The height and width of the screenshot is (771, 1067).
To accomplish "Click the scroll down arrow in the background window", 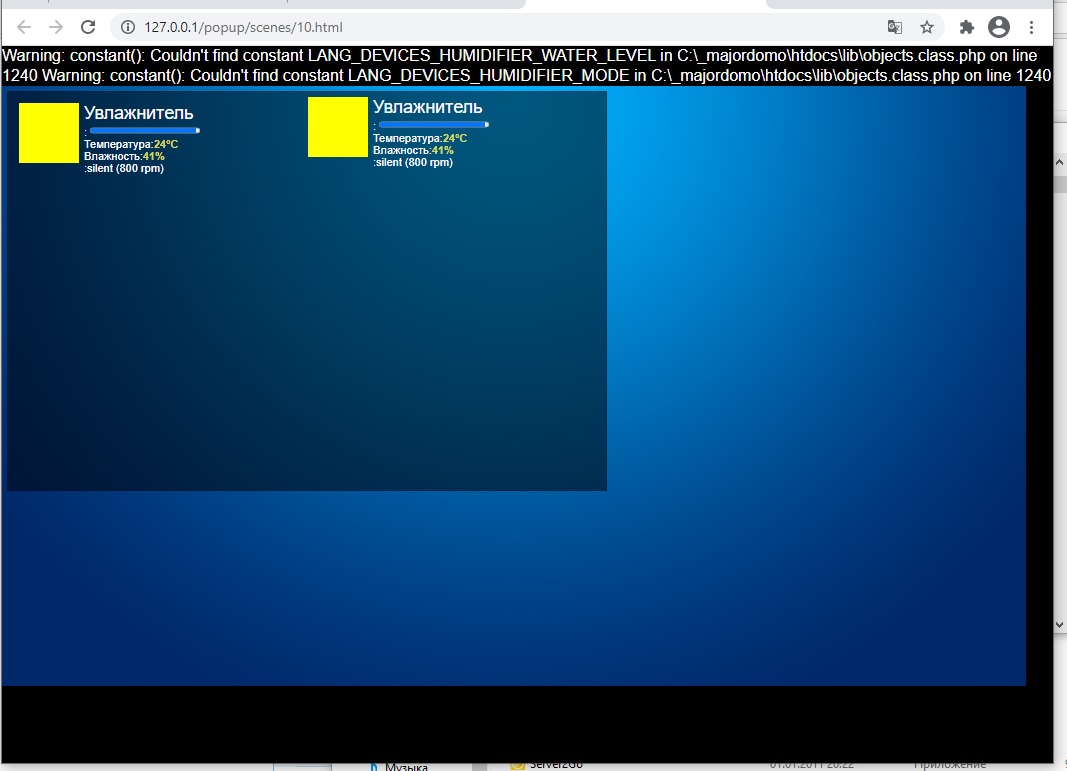I will coord(1060,624).
